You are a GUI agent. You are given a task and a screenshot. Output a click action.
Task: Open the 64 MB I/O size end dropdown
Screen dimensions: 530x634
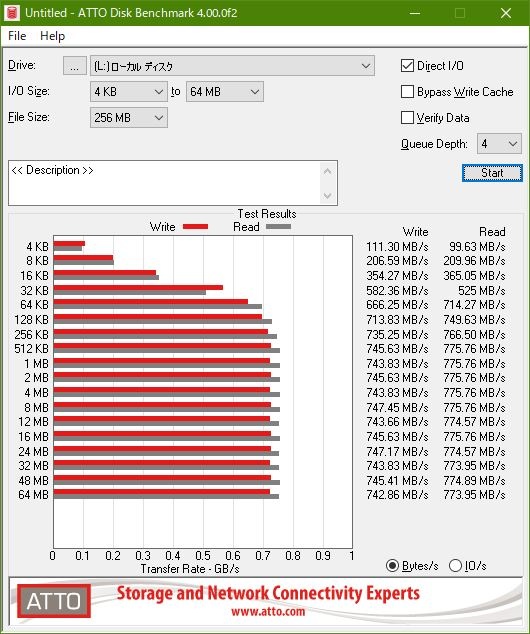pyautogui.click(x=224, y=92)
